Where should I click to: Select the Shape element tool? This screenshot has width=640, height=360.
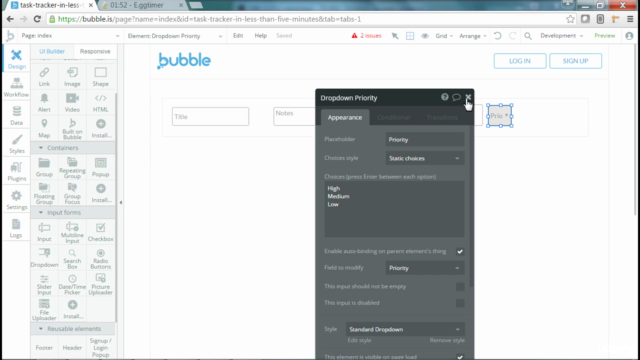tap(100, 77)
